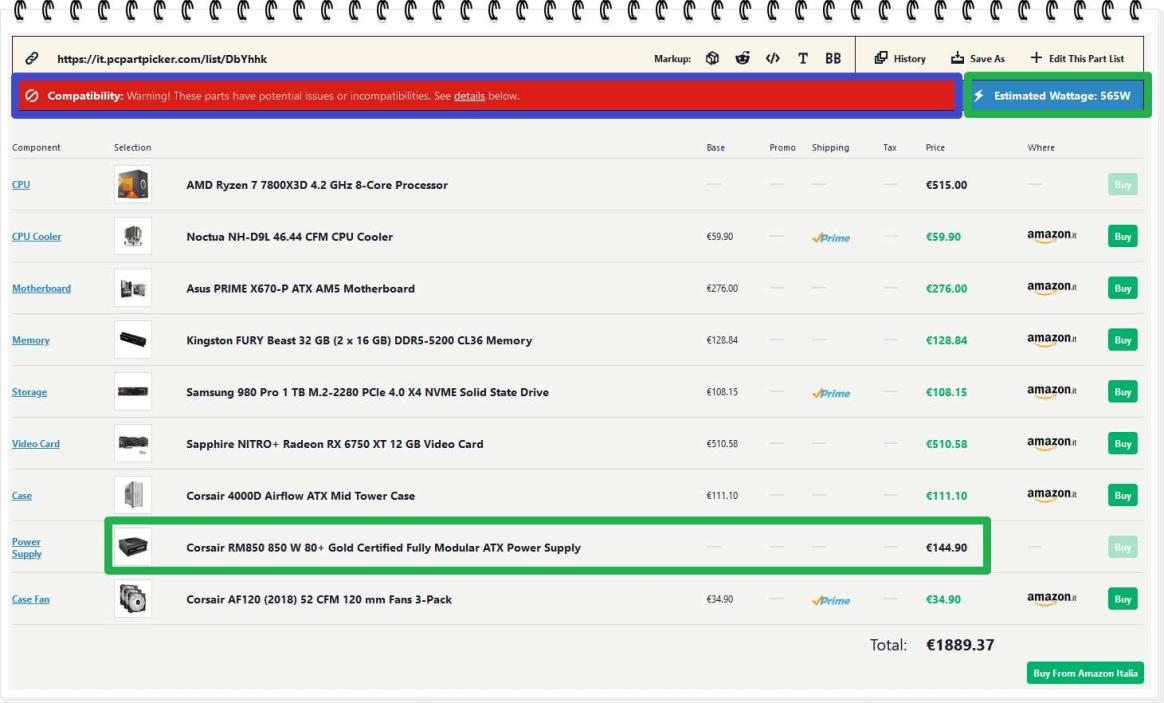This screenshot has height=703, width=1164.
Task: Open the History menu item
Action: click(x=900, y=59)
